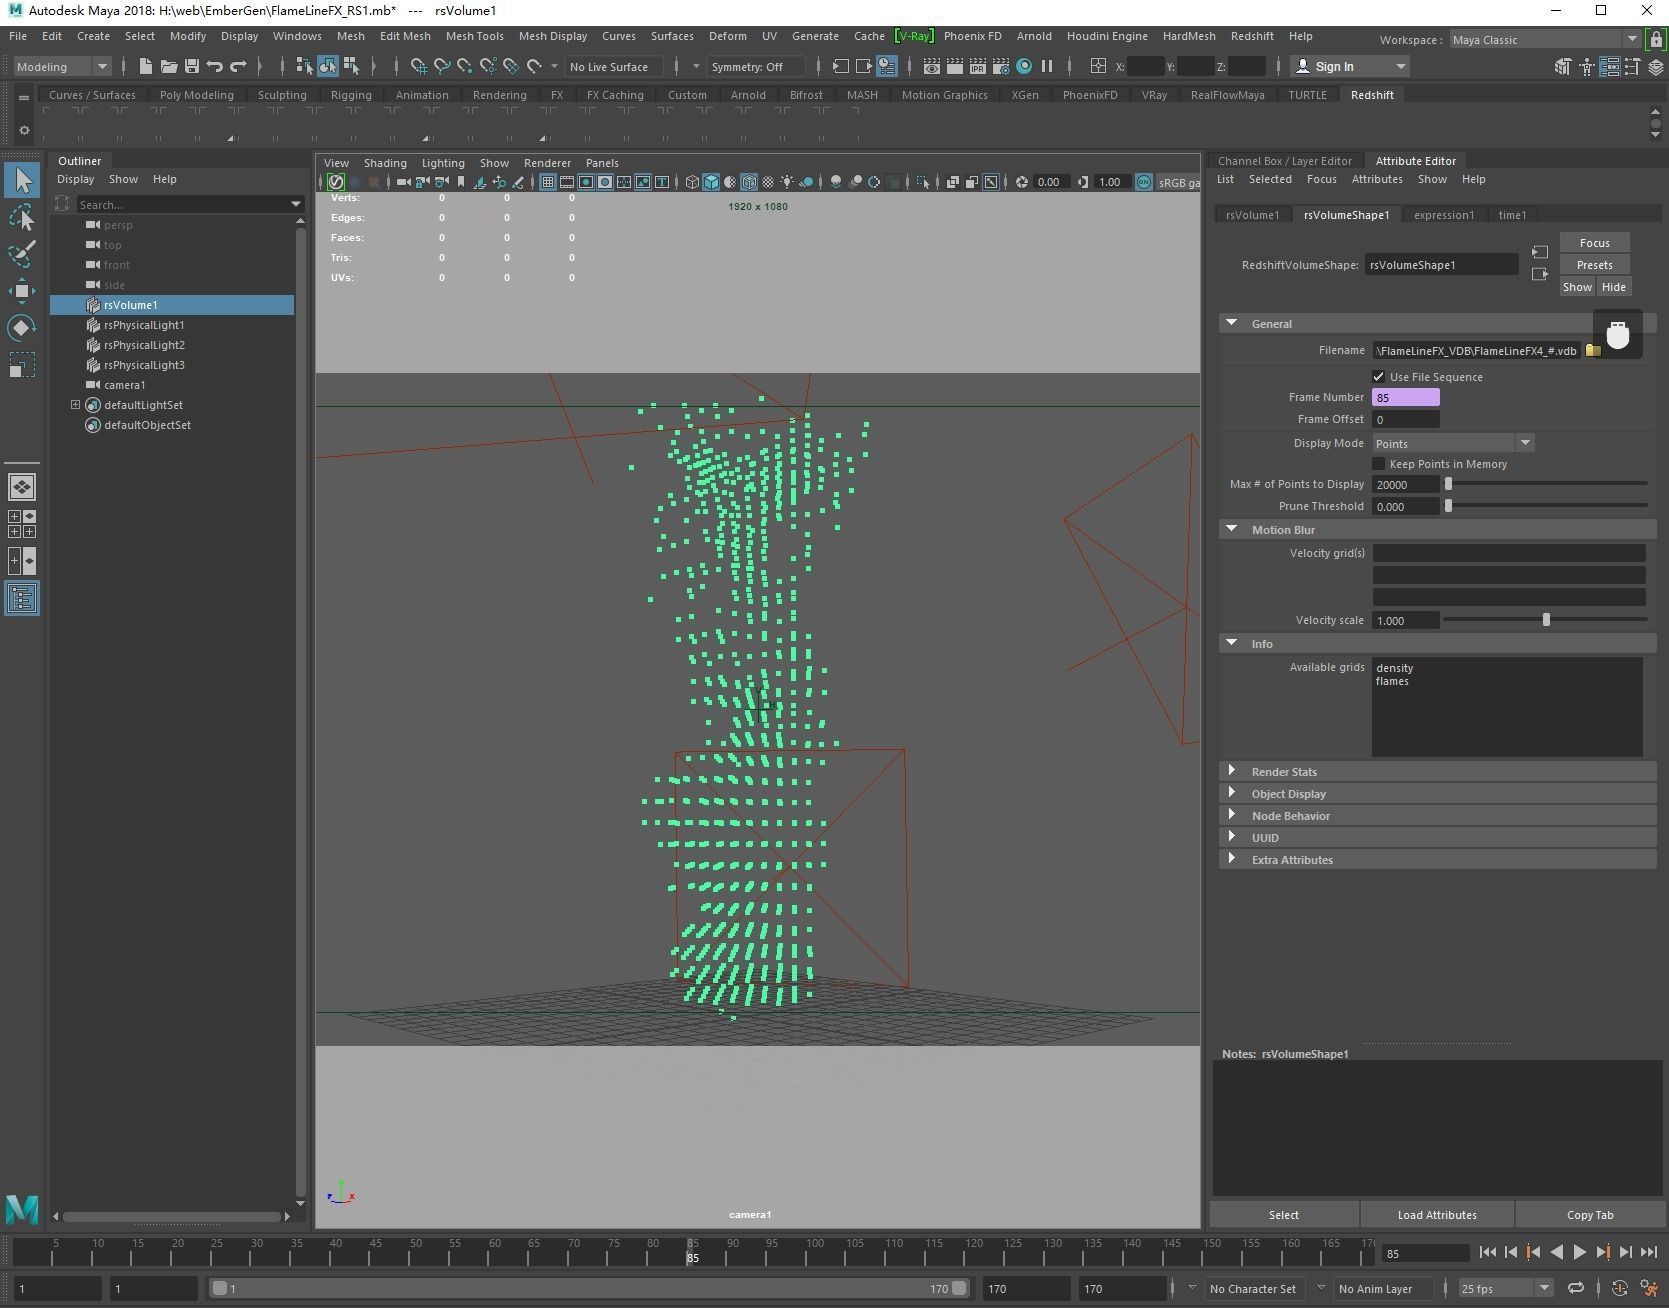Enable Keep Points in Memory
This screenshot has height=1308, width=1669.
[x=1379, y=464]
